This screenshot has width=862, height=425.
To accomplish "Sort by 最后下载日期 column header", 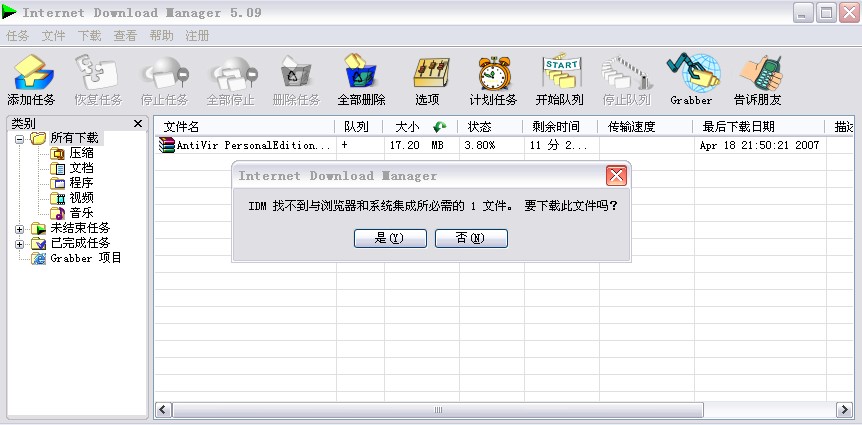I will tap(759, 127).
